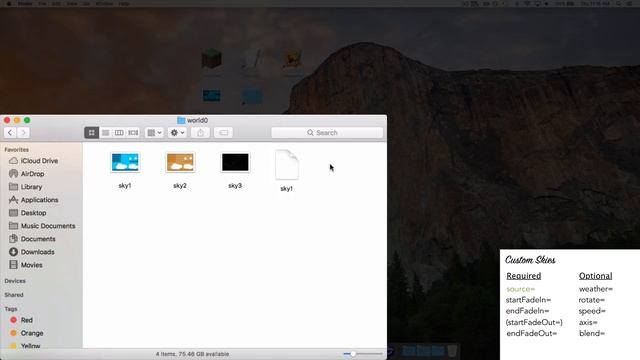Click the "rotate=" text
This screenshot has height=360, width=640.
[x=592, y=300]
